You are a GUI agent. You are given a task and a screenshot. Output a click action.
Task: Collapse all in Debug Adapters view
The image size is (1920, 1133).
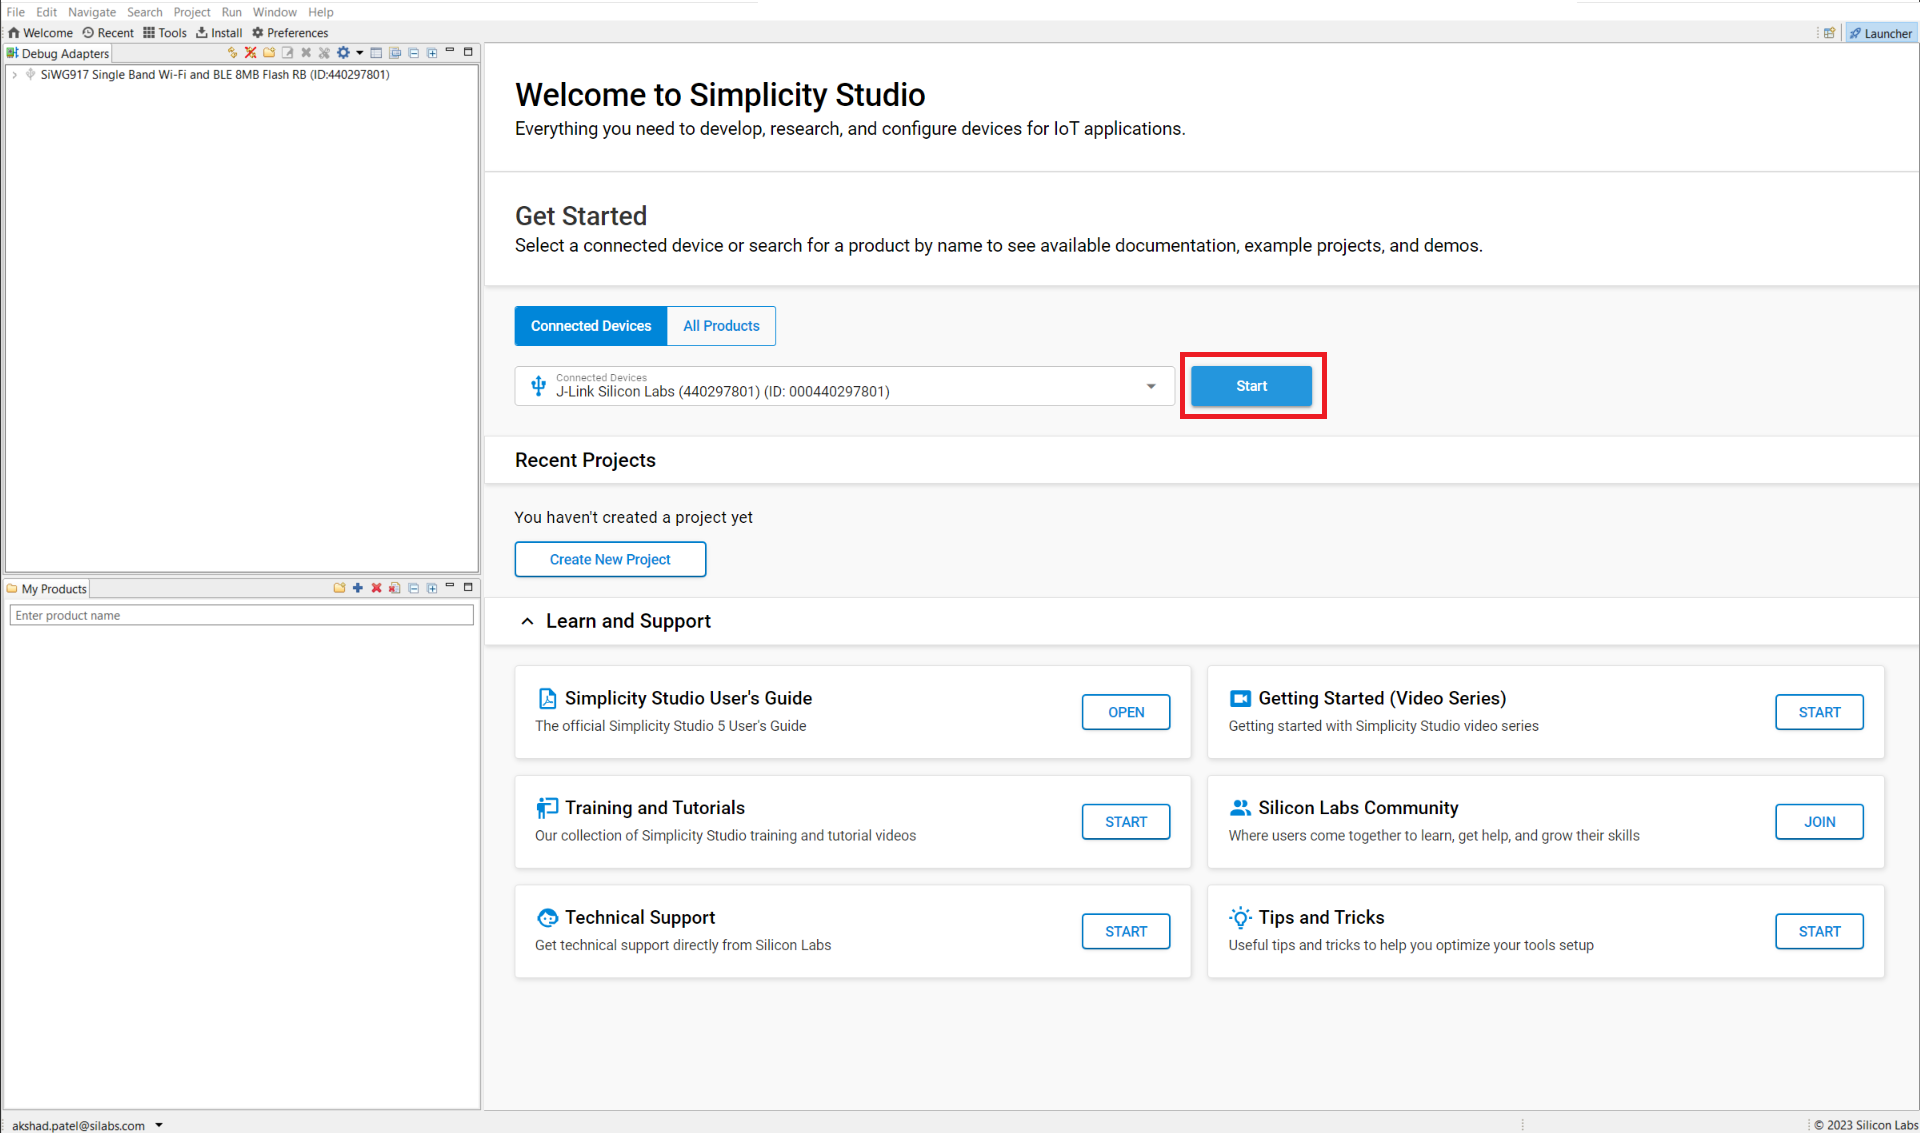click(413, 53)
